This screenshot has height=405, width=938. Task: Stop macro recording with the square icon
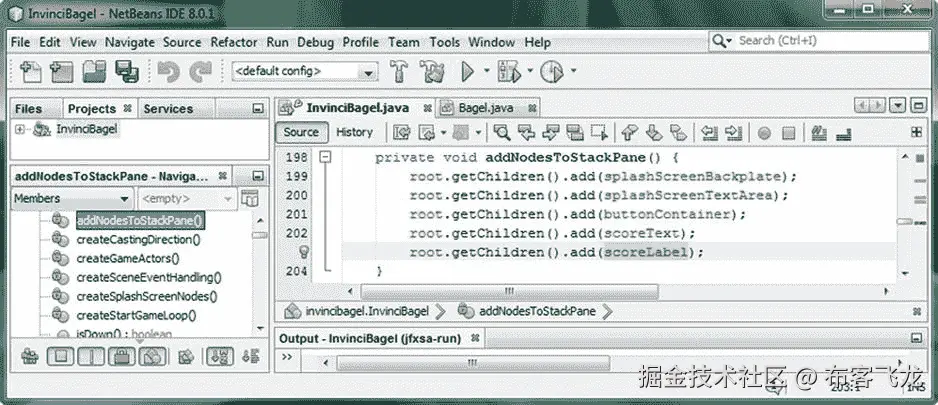(x=788, y=133)
